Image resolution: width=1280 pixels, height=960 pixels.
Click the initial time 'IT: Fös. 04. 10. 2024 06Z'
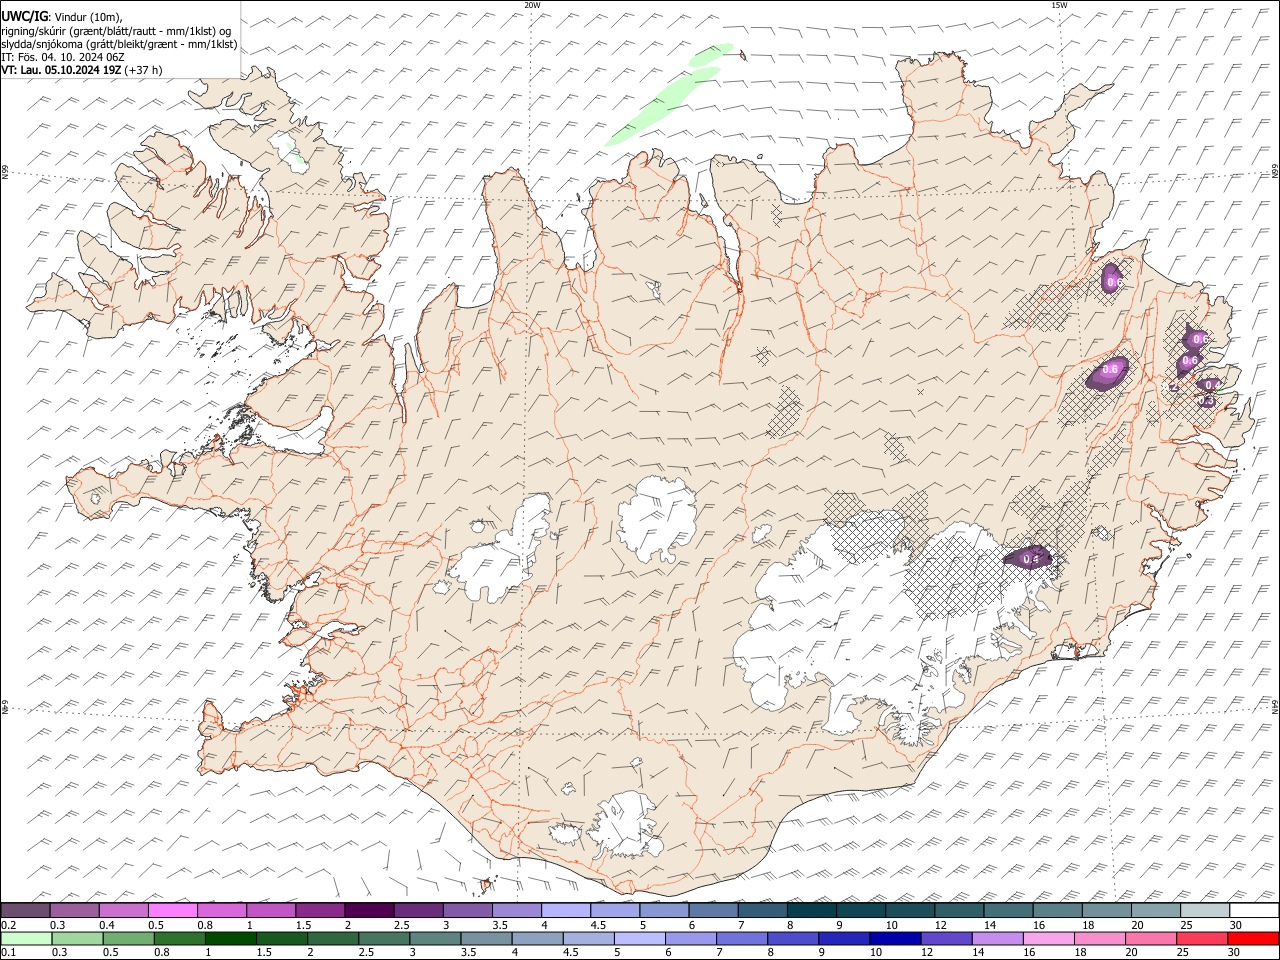coord(63,57)
